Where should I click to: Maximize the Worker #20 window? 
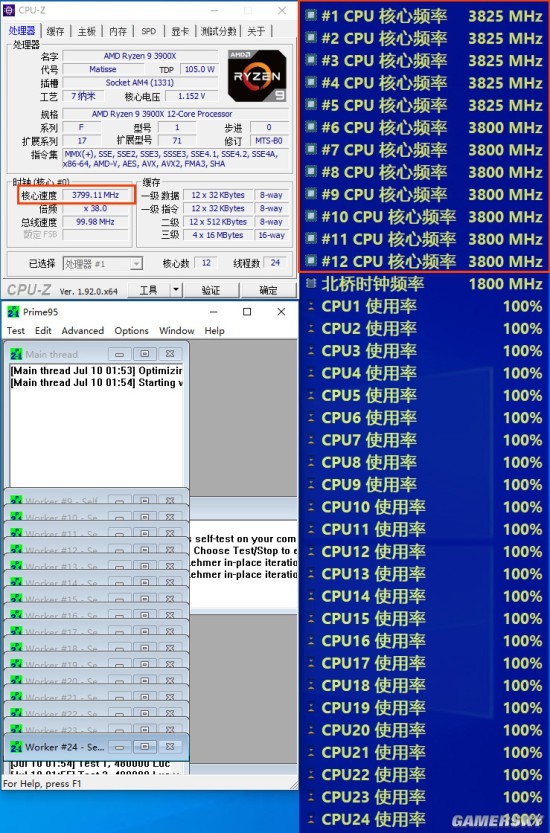[x=145, y=681]
